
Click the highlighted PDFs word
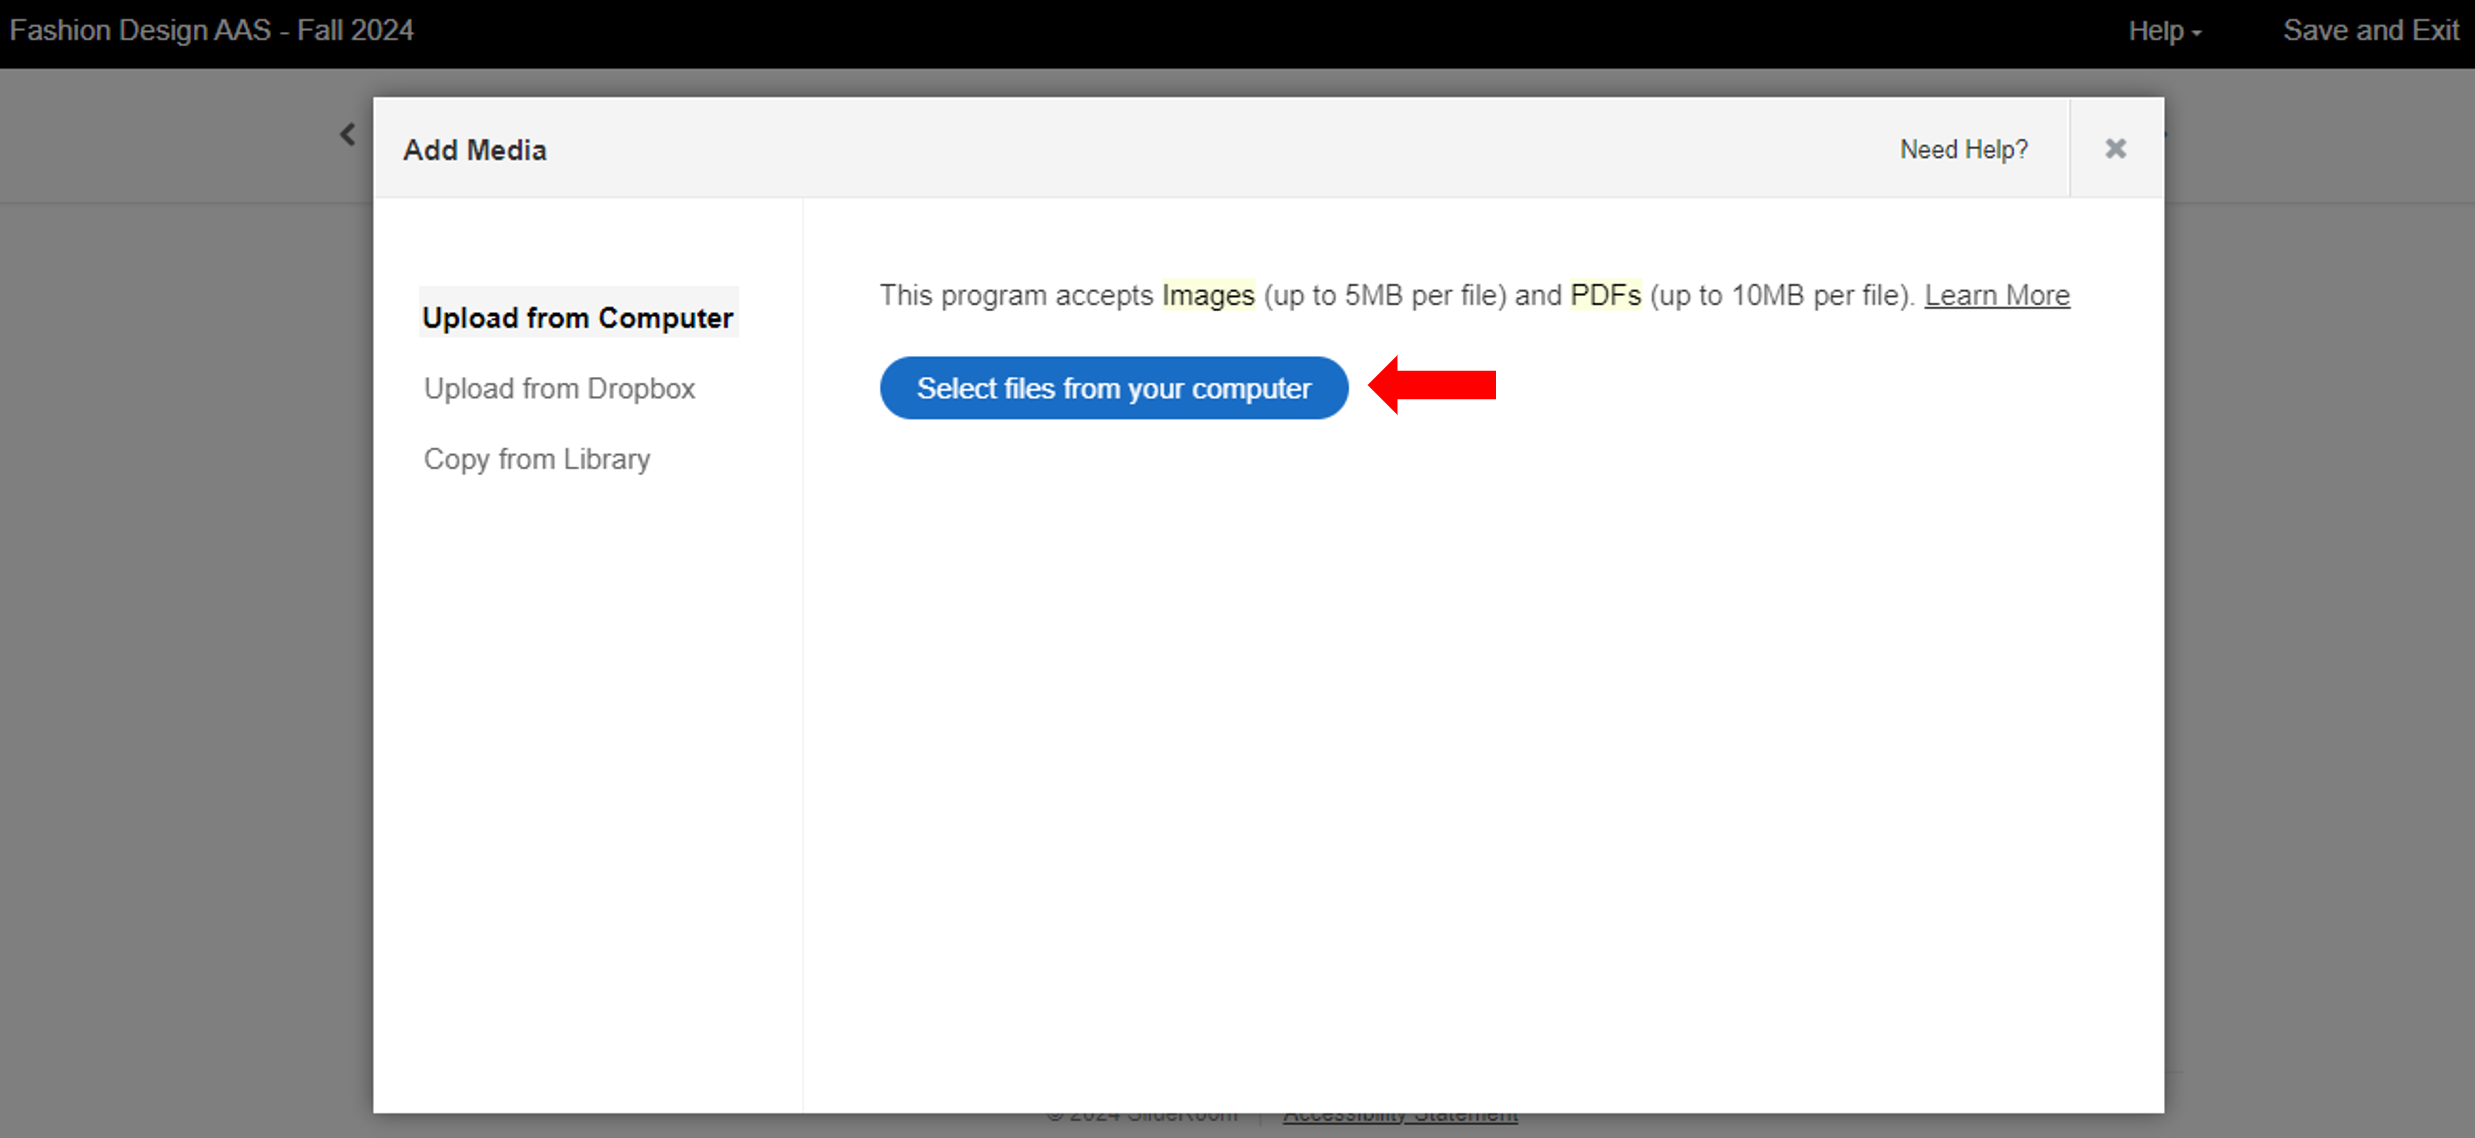click(x=1605, y=295)
